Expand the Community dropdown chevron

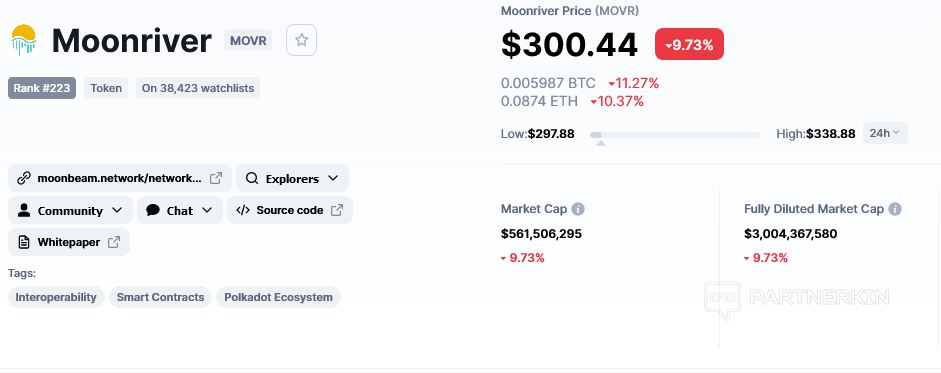tap(117, 210)
